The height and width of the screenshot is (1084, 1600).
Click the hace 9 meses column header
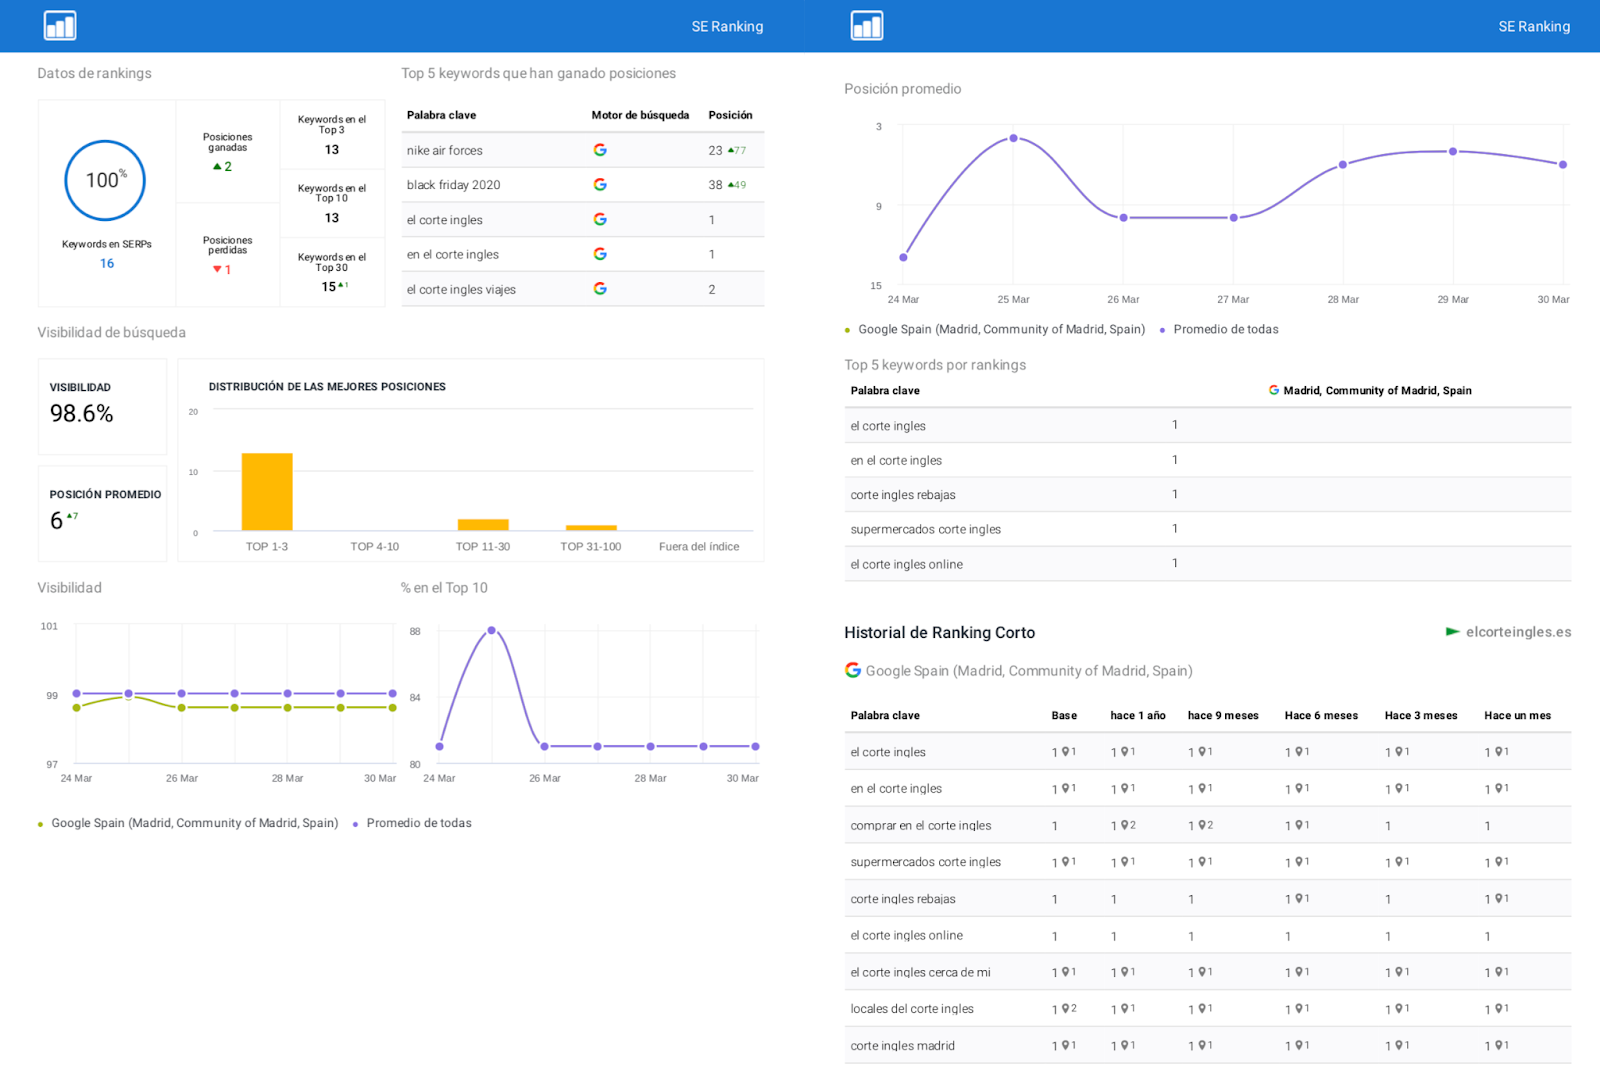point(1223,716)
